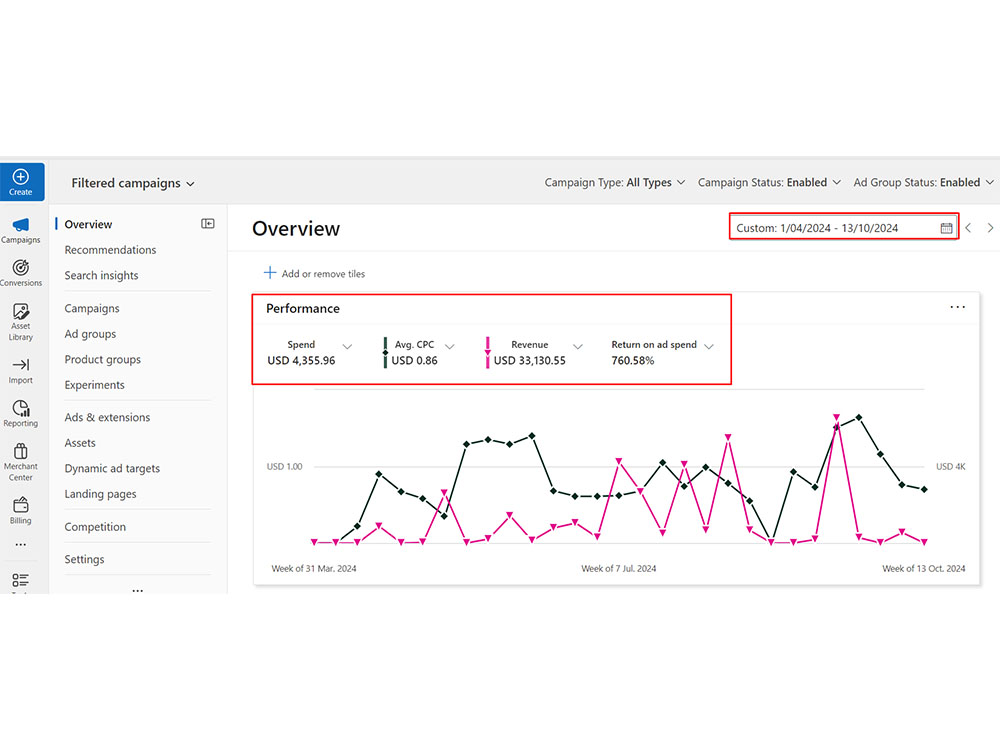Open the Import arrow icon
The height and width of the screenshot is (750, 1000).
point(20,365)
